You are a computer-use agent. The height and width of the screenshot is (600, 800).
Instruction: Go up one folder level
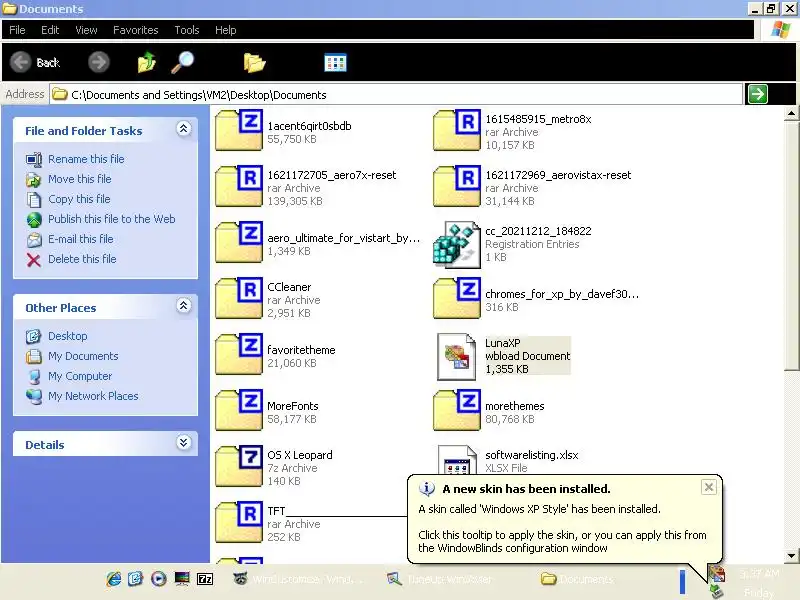(147, 62)
